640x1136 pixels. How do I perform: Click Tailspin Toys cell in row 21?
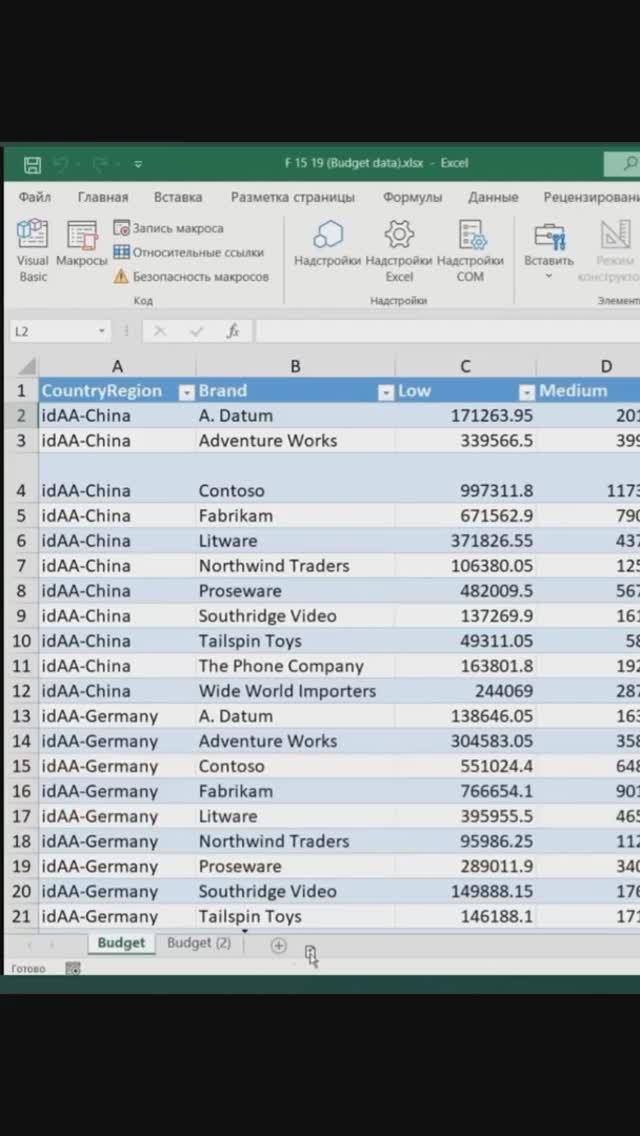[x=295, y=916]
